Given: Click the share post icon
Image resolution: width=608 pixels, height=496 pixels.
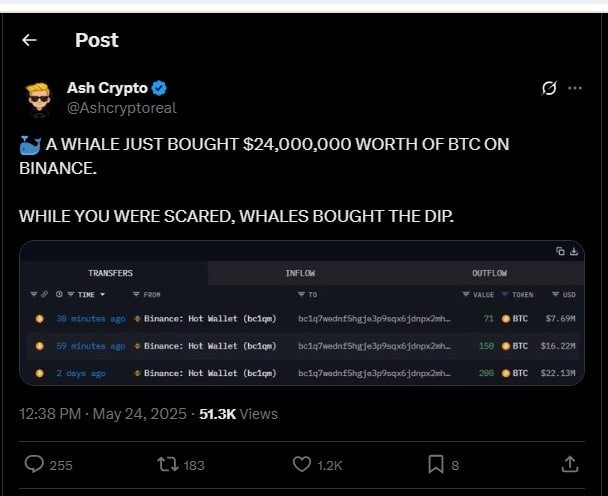Looking at the screenshot, I should click(x=569, y=464).
